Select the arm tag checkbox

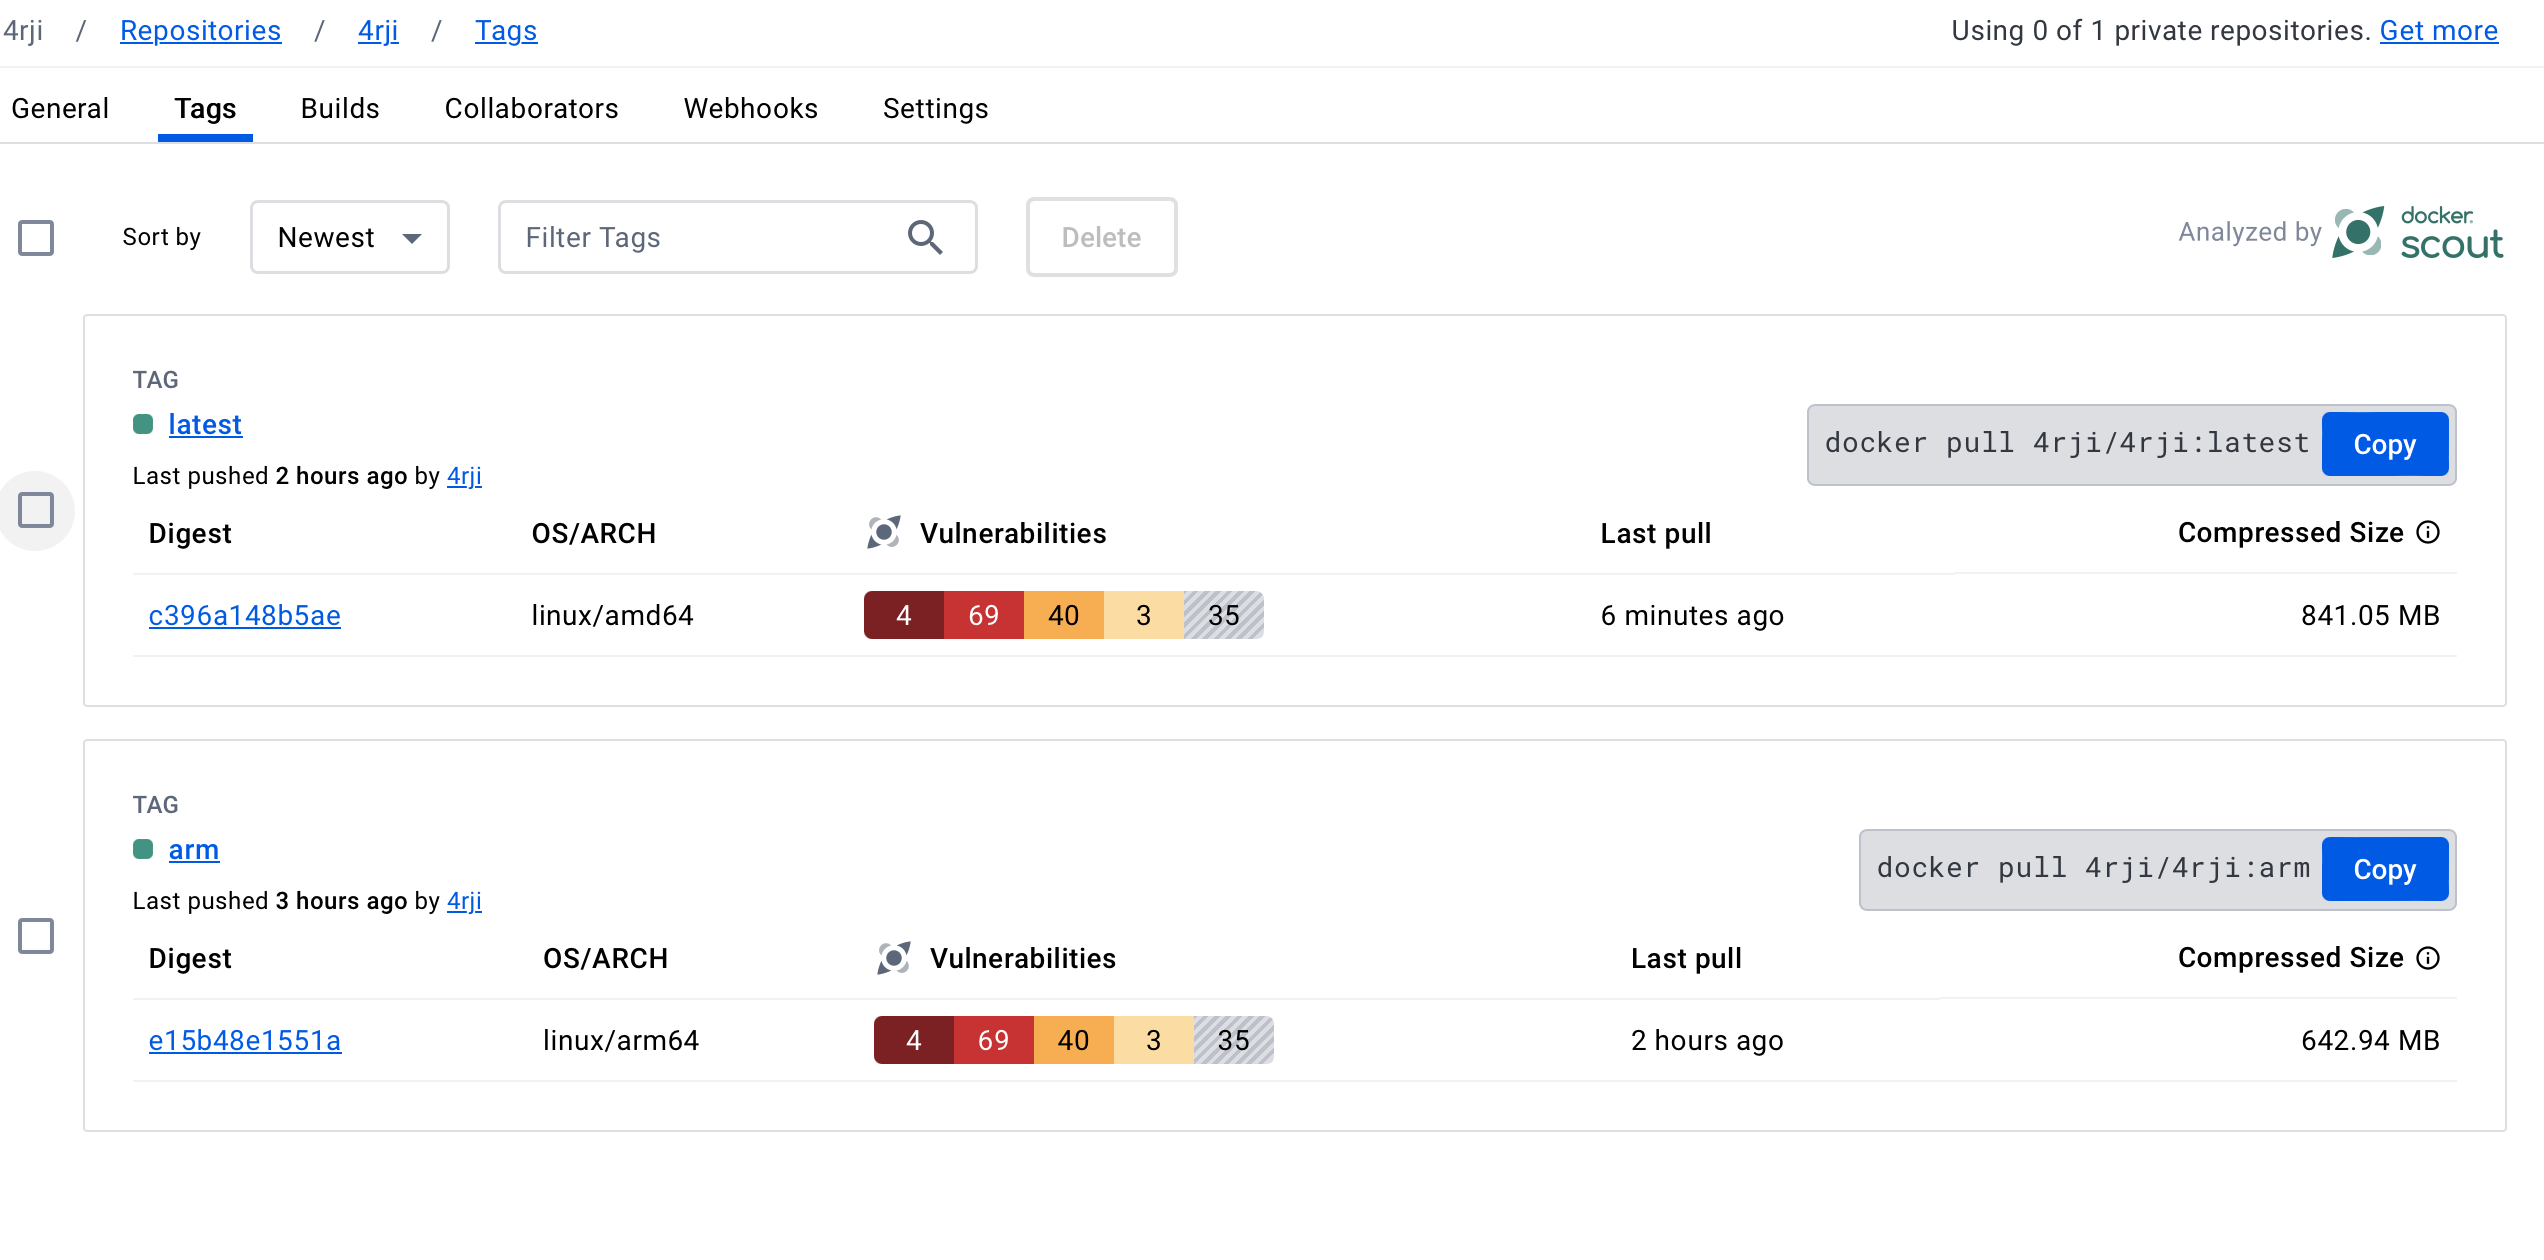(x=36, y=936)
